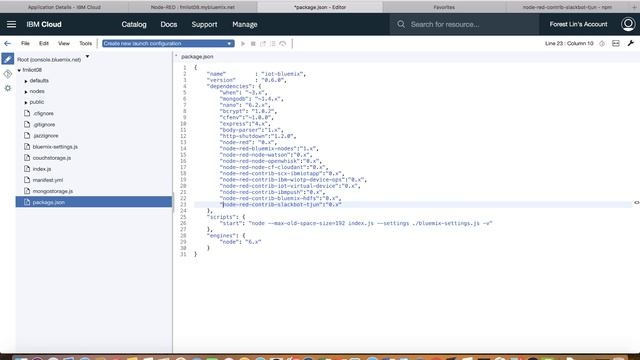The height and width of the screenshot is (360, 640).
Task: Click the "engines" line in editor
Action: [x=226, y=236]
